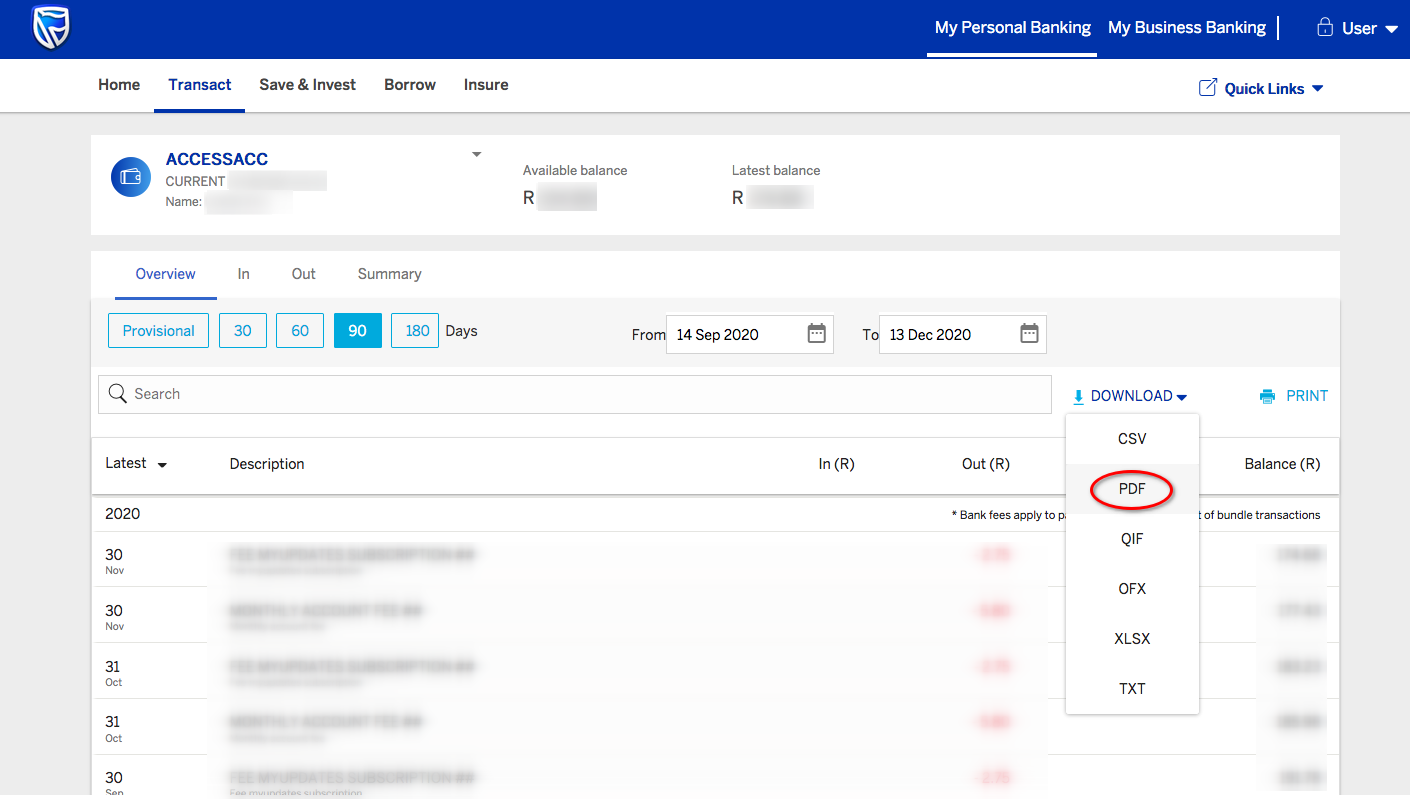This screenshot has width=1410, height=800.
Task: Click the Standard Bank shield logo
Action: [49, 28]
